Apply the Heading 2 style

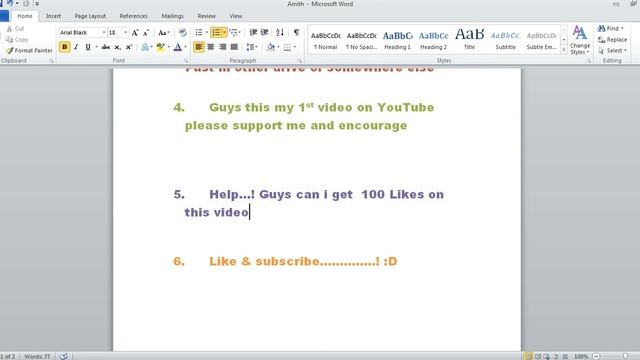coord(433,40)
